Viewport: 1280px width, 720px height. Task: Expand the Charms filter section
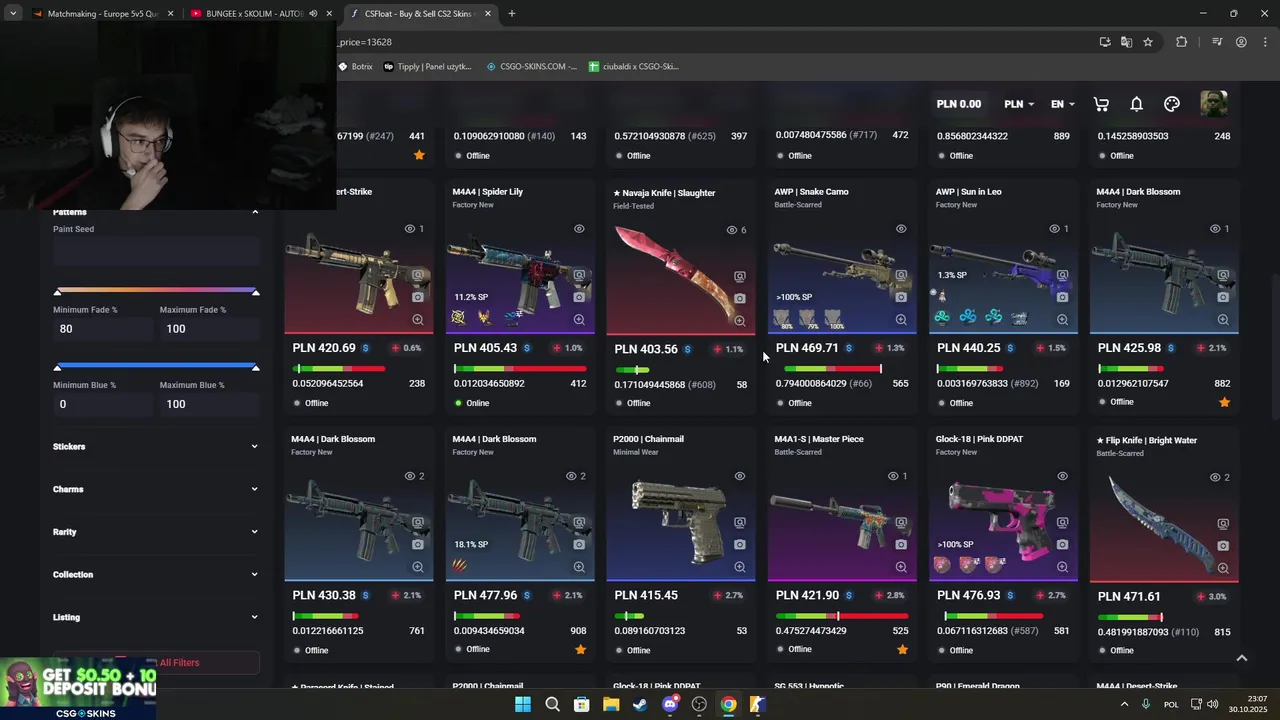155,489
